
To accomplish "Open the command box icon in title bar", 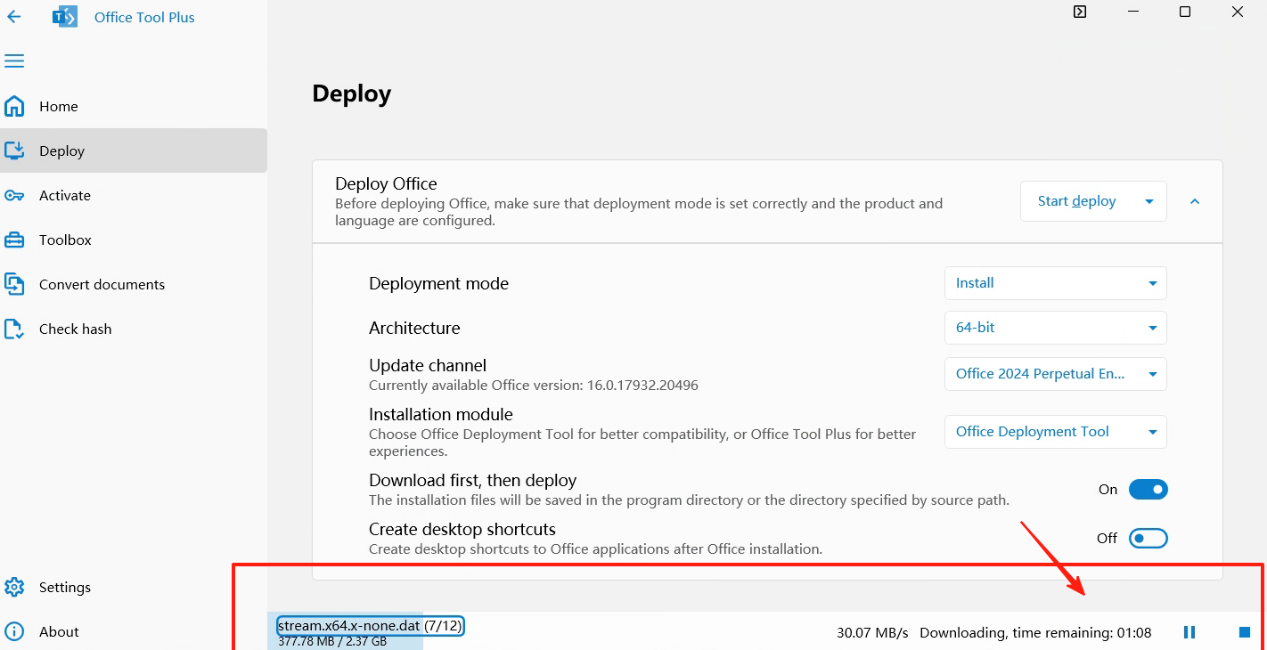I will pos(1079,12).
